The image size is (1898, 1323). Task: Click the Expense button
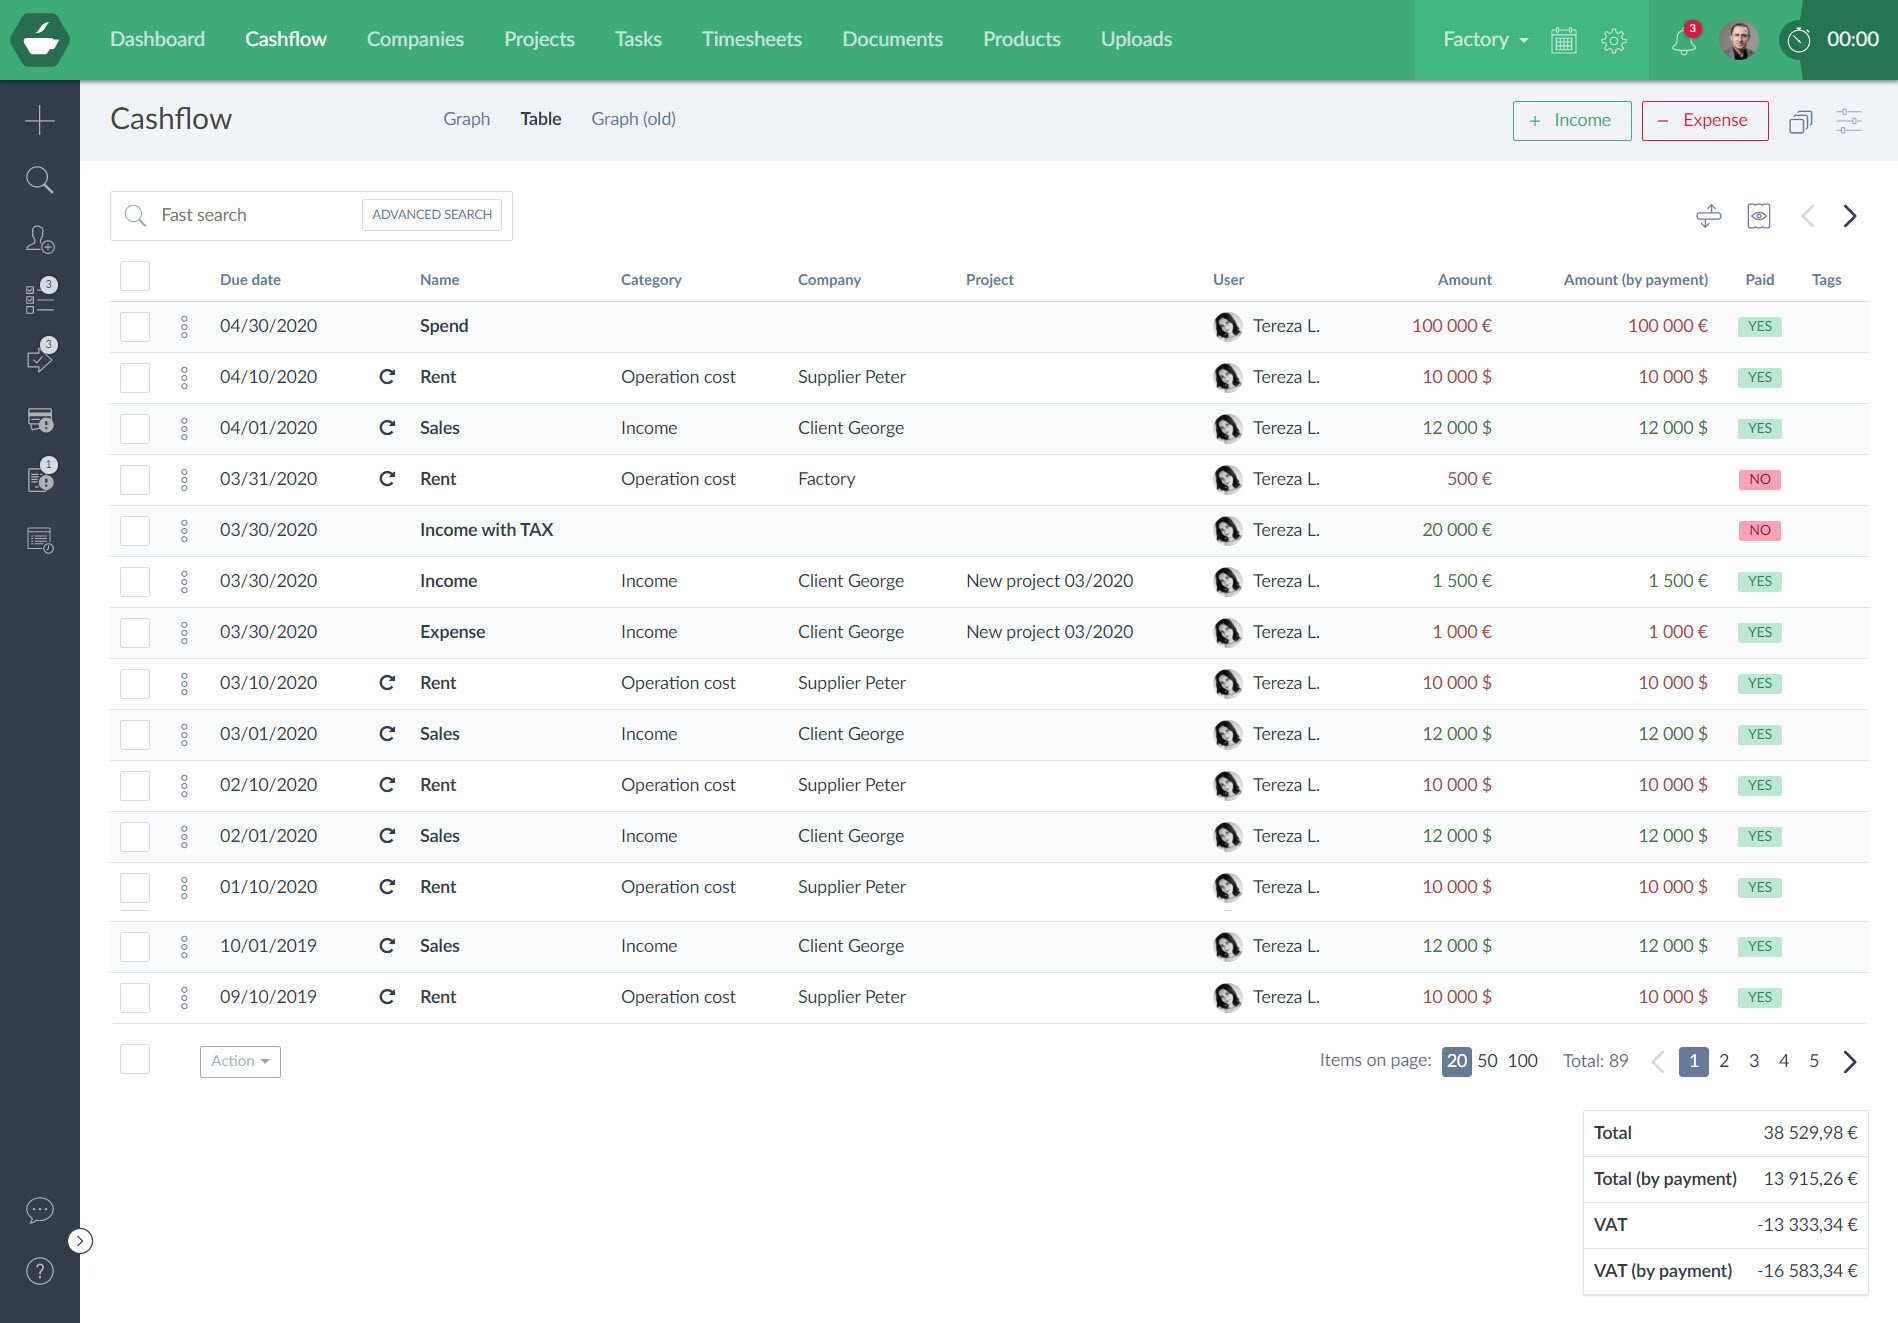coord(1704,121)
